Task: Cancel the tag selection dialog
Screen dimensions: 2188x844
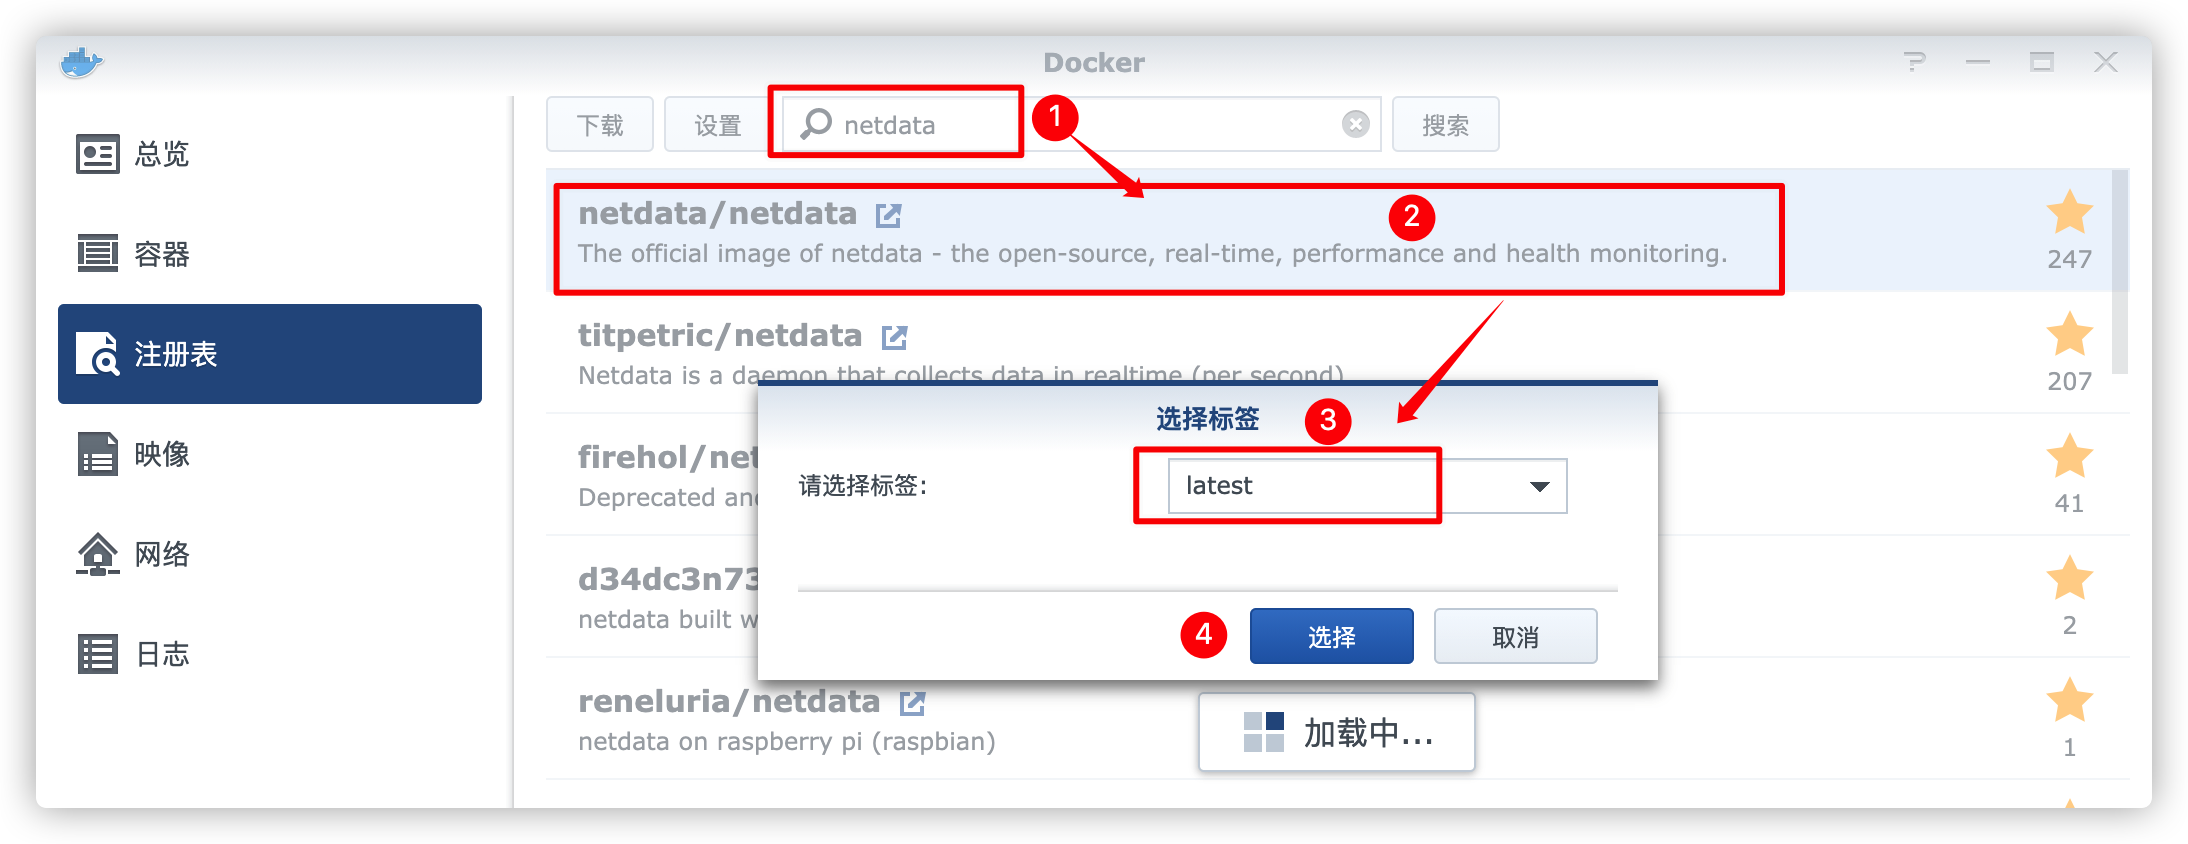Action: point(1515,636)
